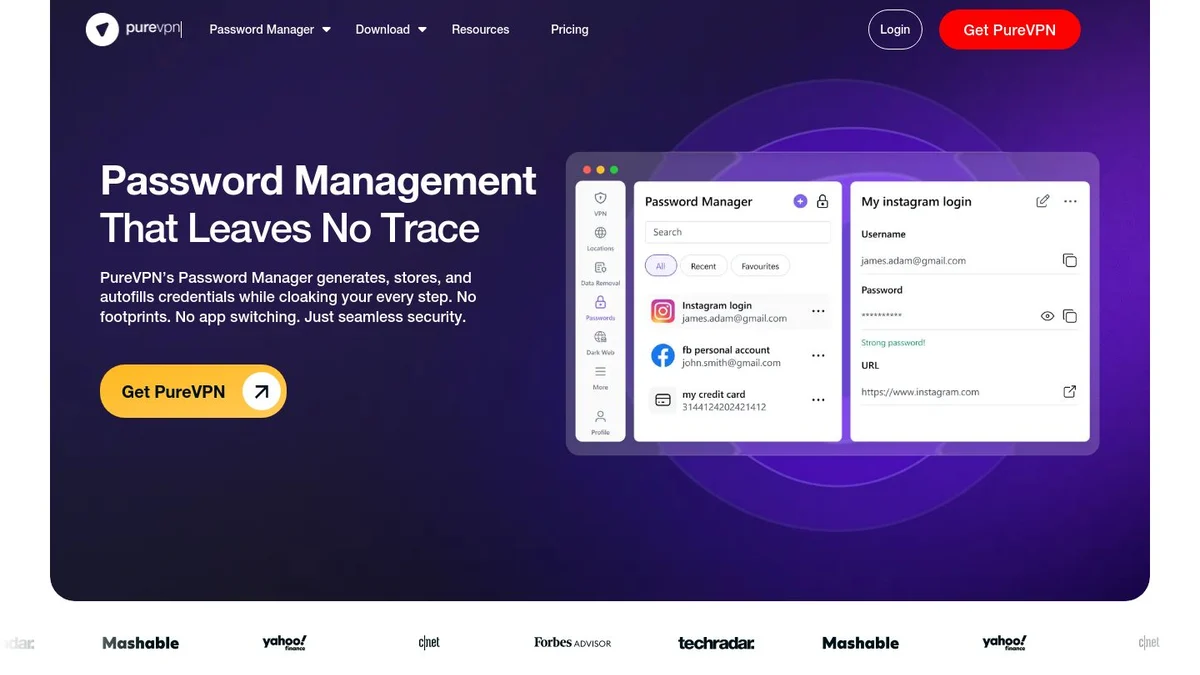Select the Favourites filter tab
Image resolution: width=1200 pixels, height=675 pixels.
(760, 266)
